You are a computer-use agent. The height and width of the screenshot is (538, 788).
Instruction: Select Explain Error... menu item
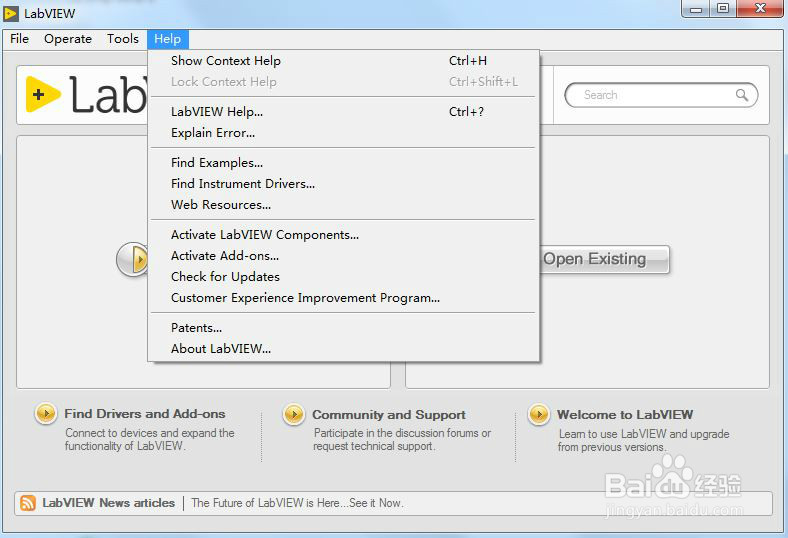344,133
